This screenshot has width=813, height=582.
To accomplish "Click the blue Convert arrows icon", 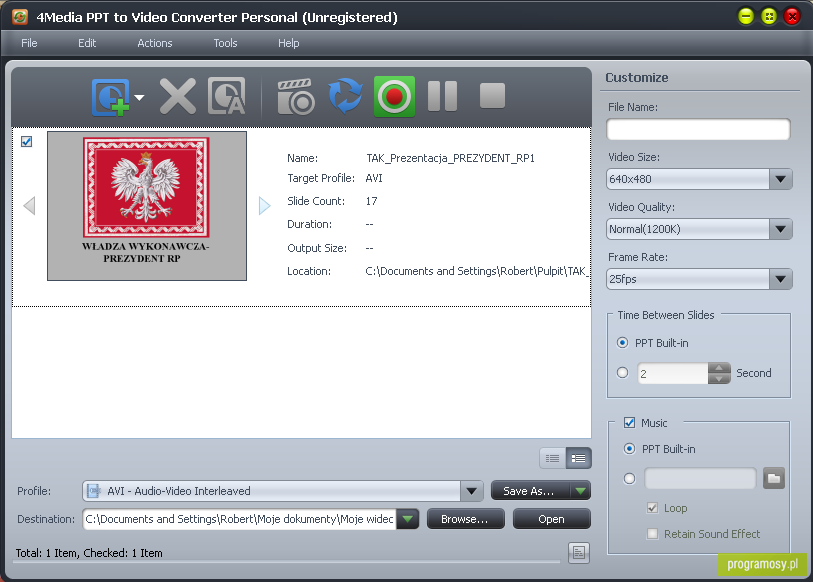I will coord(345,96).
